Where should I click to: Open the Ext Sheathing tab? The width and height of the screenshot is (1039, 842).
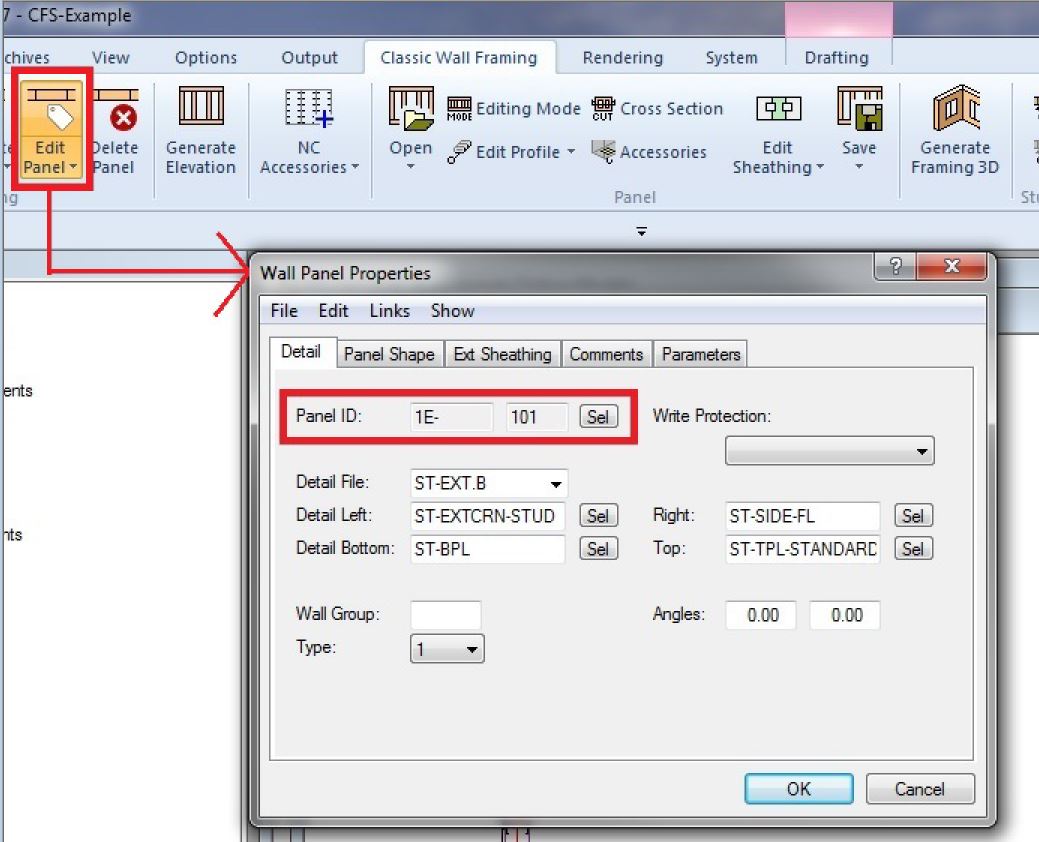(x=502, y=354)
